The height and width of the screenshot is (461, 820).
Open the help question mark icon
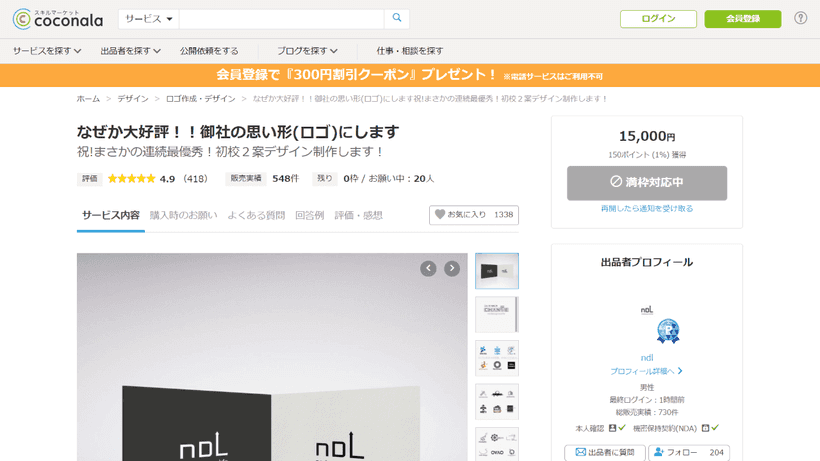[800, 18]
